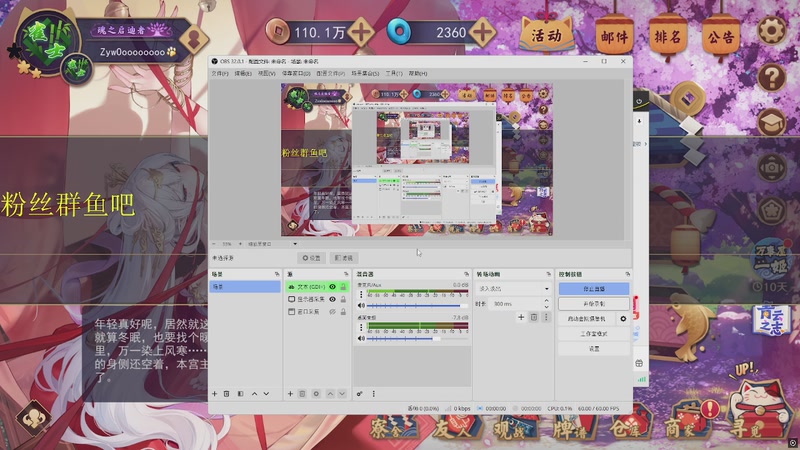Screen dimensions: 800x450
Task: Add a new source with the Sources plus icon
Action: tap(290, 394)
